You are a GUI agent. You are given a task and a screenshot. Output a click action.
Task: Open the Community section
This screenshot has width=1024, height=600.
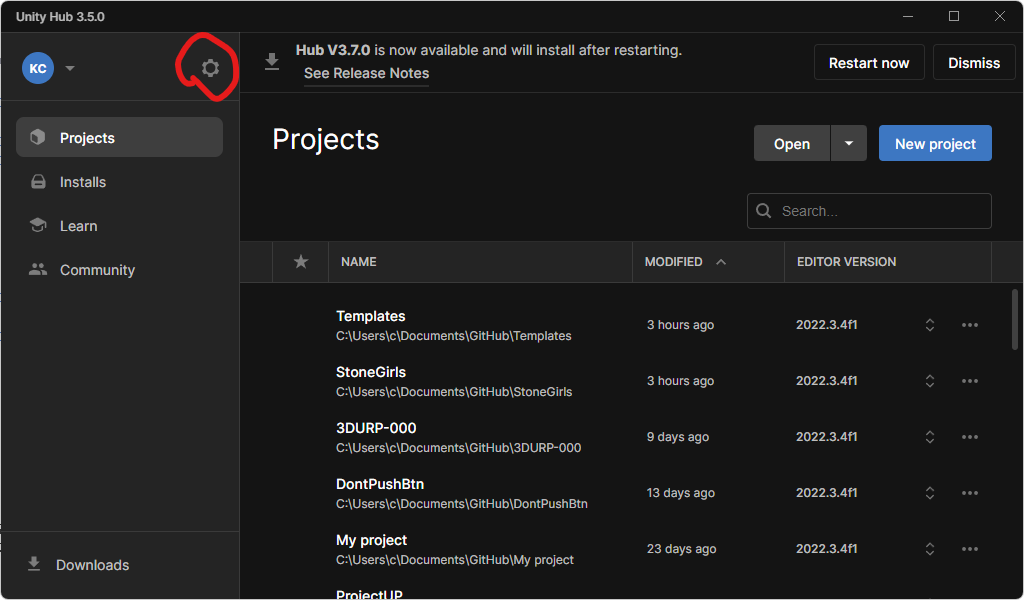(120, 270)
